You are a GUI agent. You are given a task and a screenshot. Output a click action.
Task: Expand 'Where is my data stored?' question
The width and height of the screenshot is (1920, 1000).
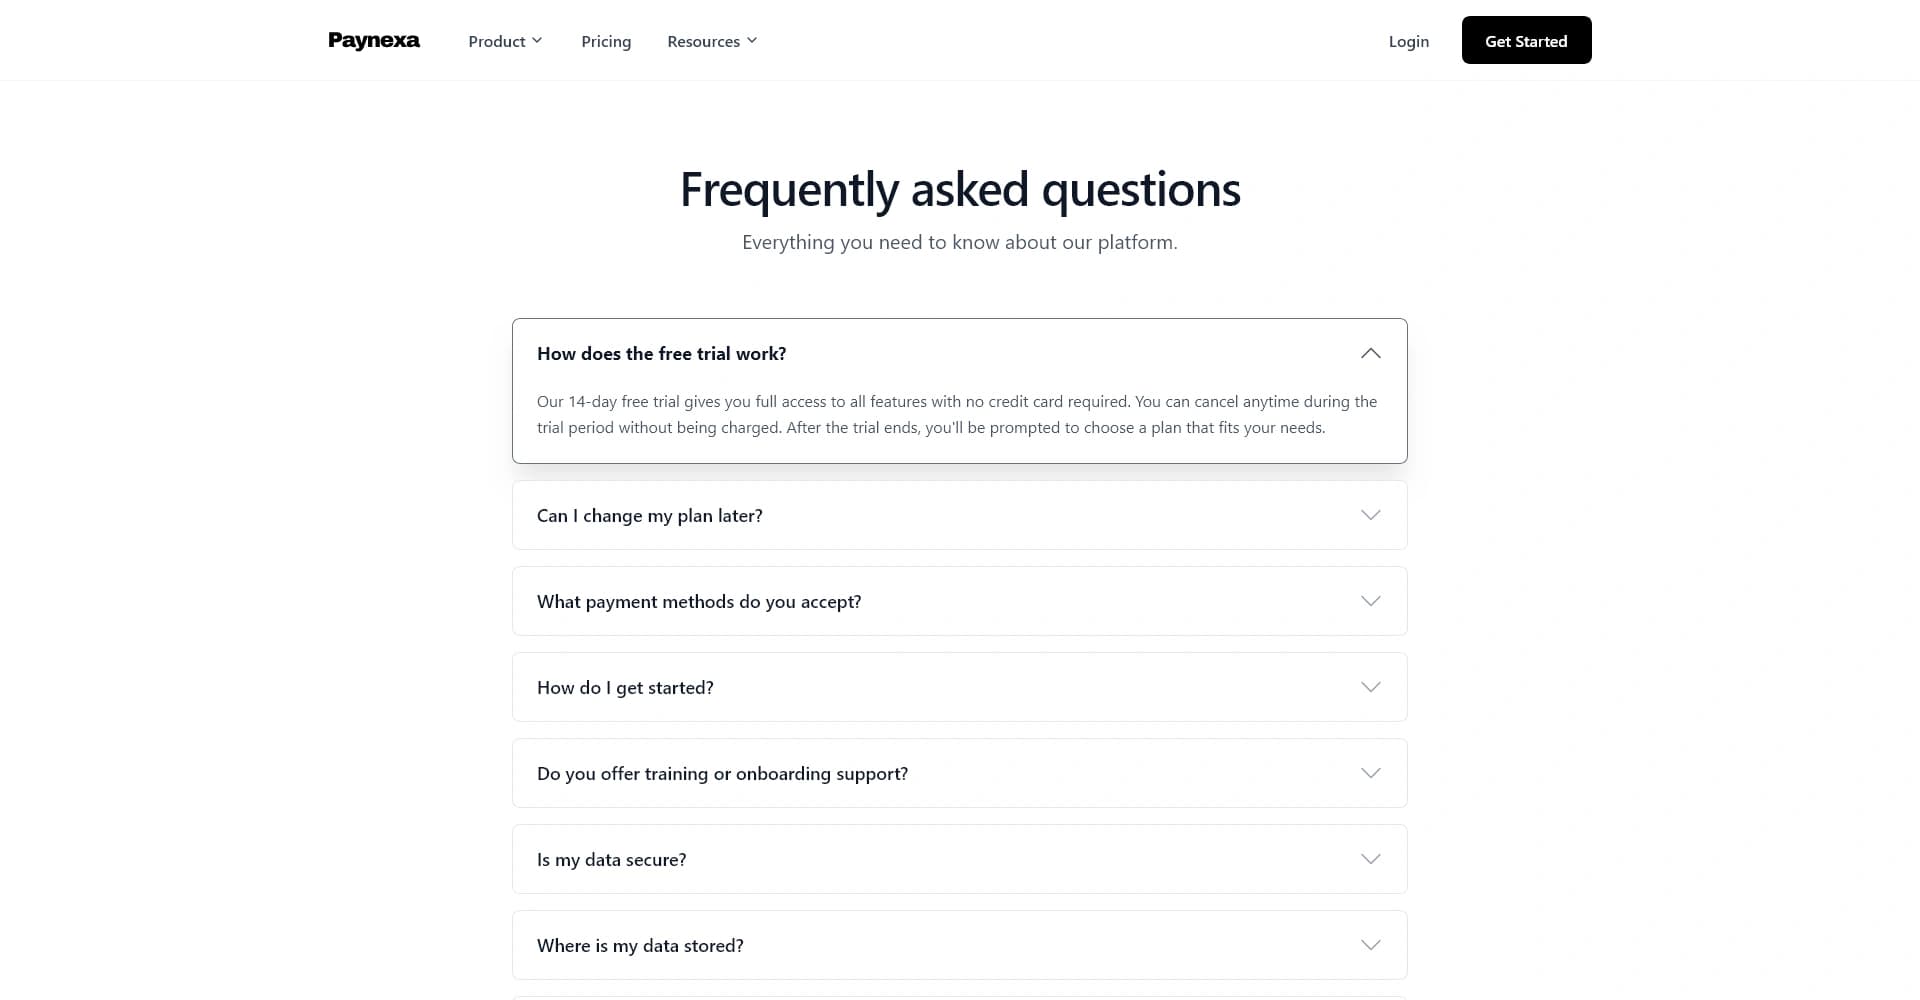coord(640,946)
